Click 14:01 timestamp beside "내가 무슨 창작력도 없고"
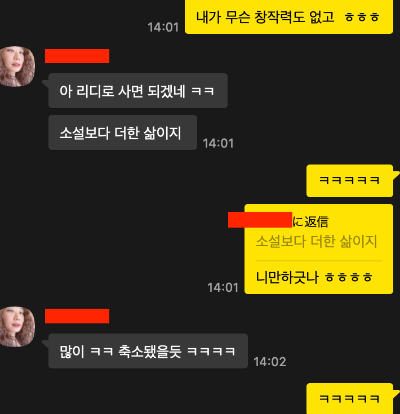 pos(163,27)
